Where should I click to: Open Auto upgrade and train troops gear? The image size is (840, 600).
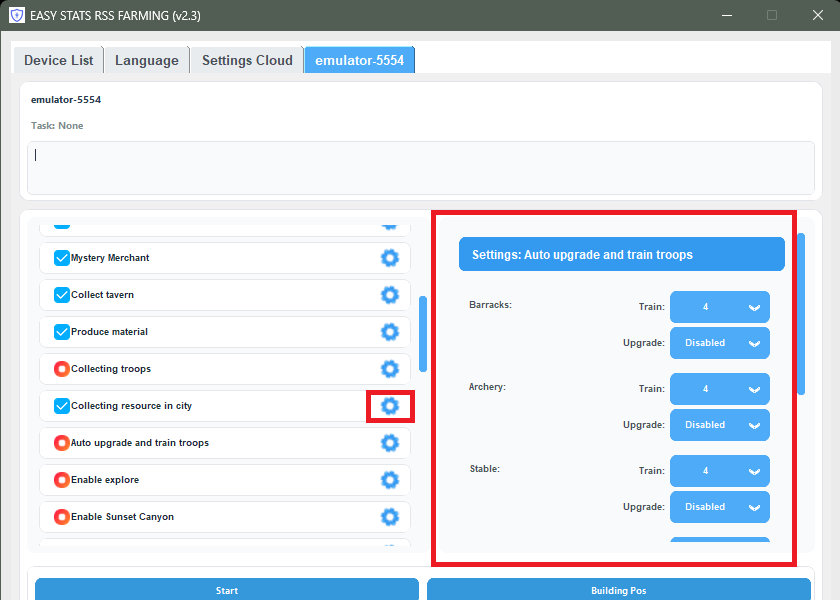coord(389,442)
